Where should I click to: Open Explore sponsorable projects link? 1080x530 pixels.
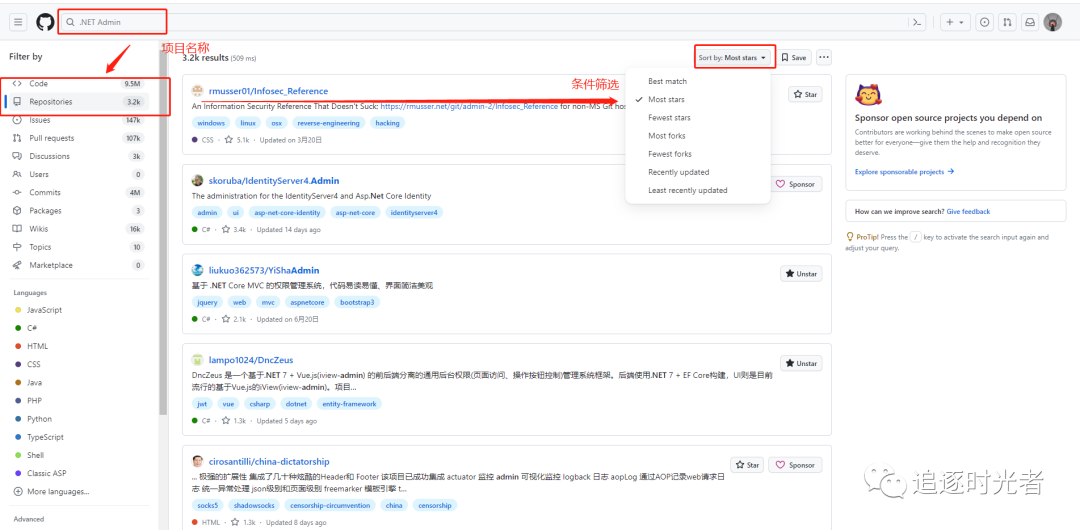pyautogui.click(x=904, y=172)
